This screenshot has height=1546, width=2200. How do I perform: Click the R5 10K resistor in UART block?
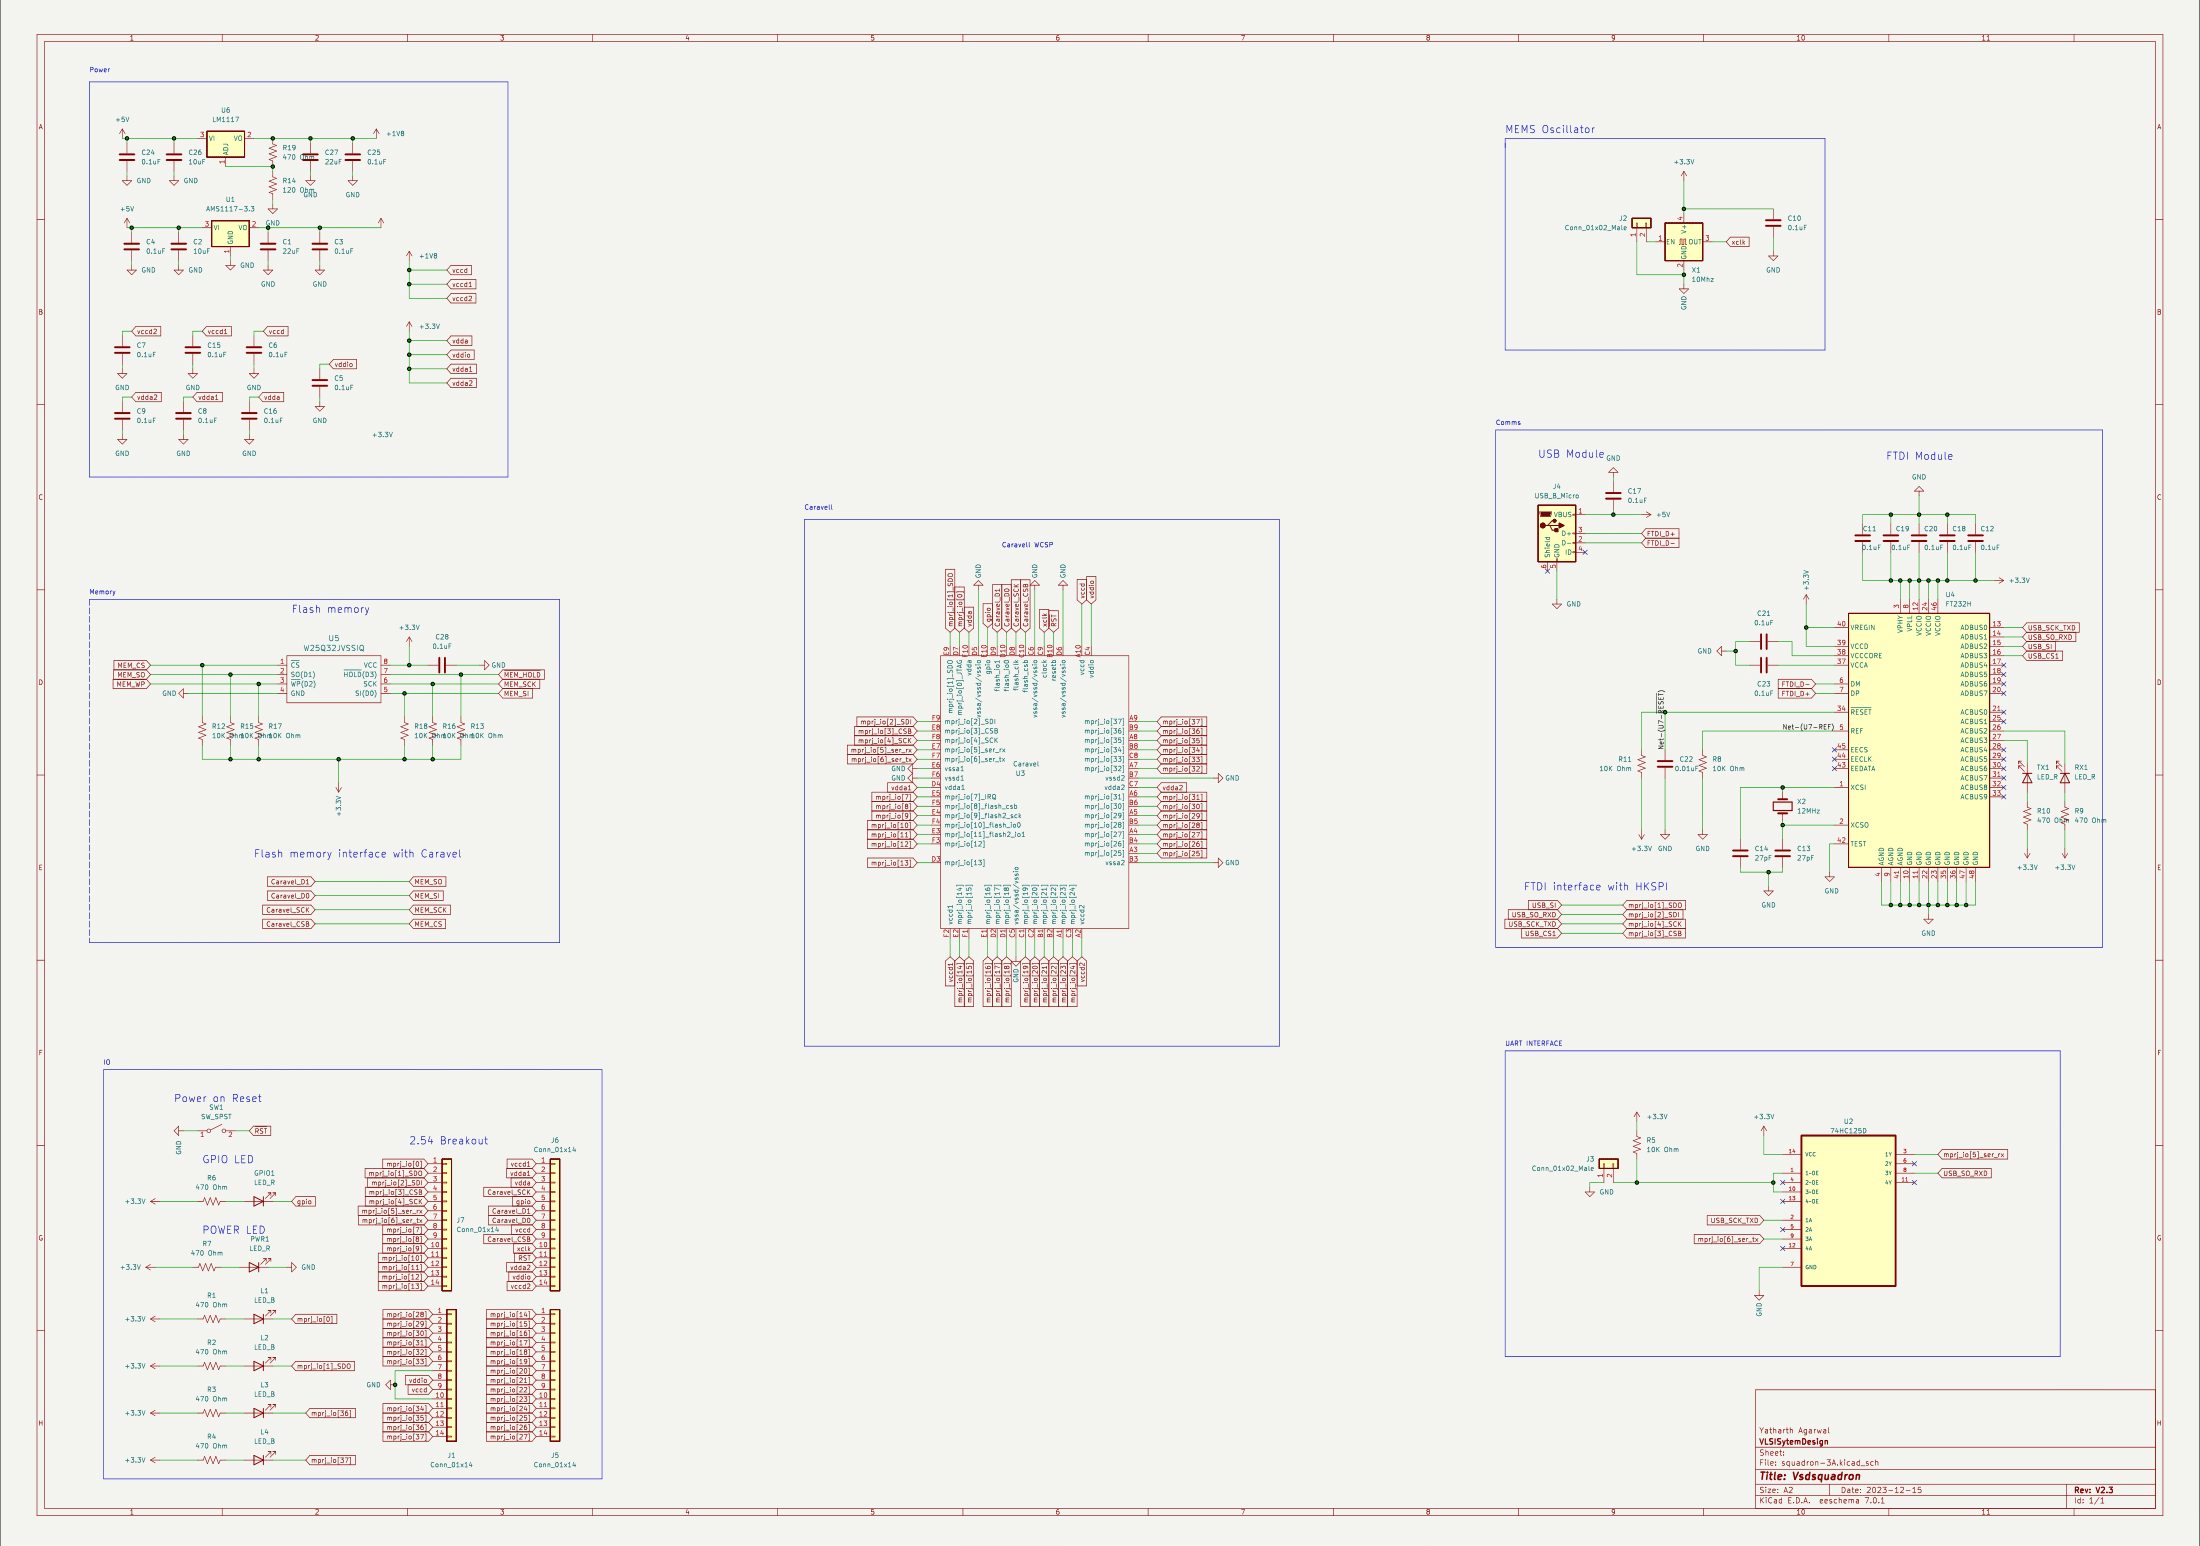pos(1636,1144)
